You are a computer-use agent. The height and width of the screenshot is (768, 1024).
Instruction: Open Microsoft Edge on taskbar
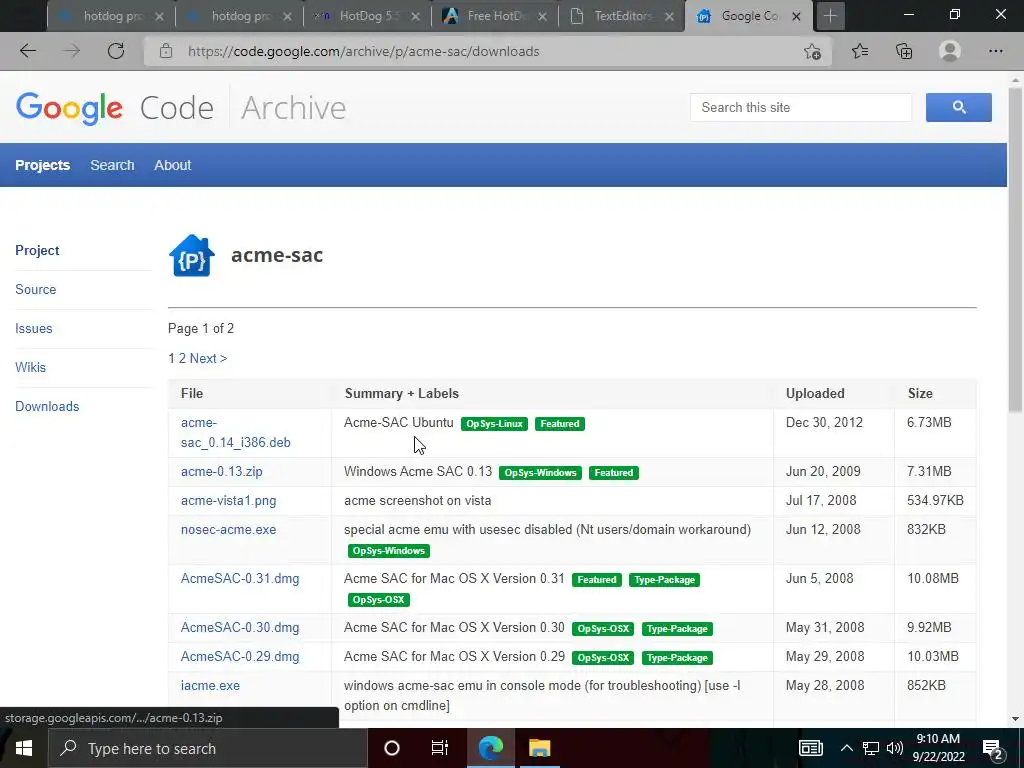click(490, 748)
